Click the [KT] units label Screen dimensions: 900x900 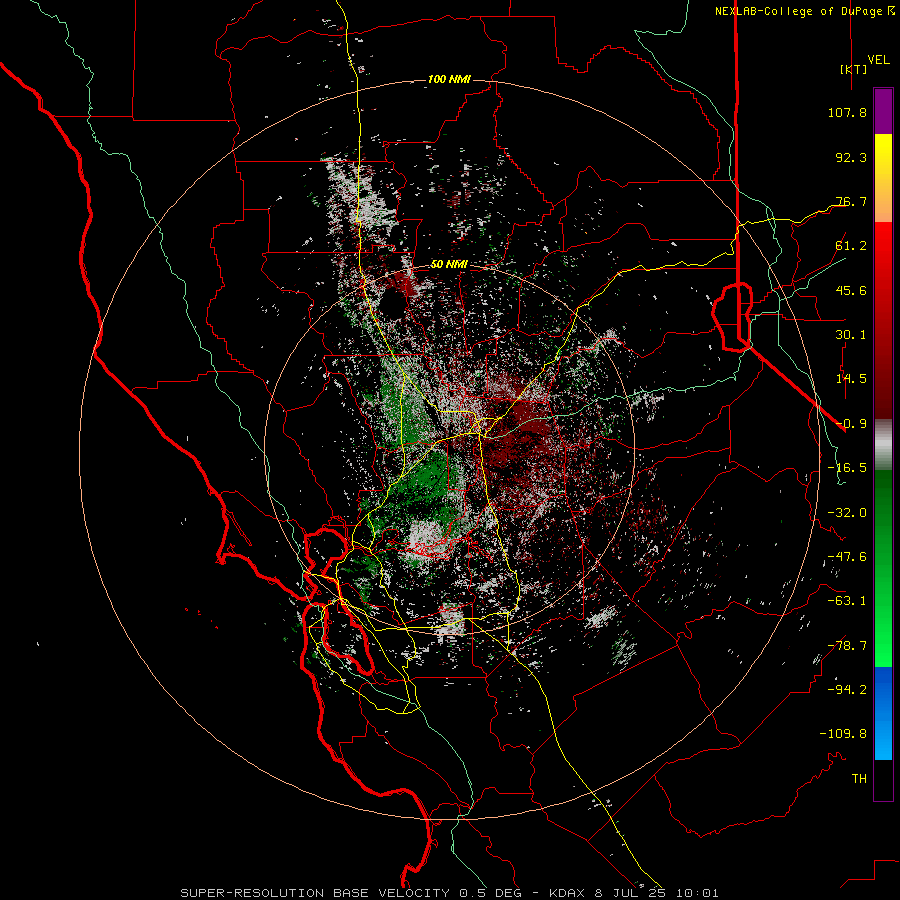pyautogui.click(x=853, y=69)
